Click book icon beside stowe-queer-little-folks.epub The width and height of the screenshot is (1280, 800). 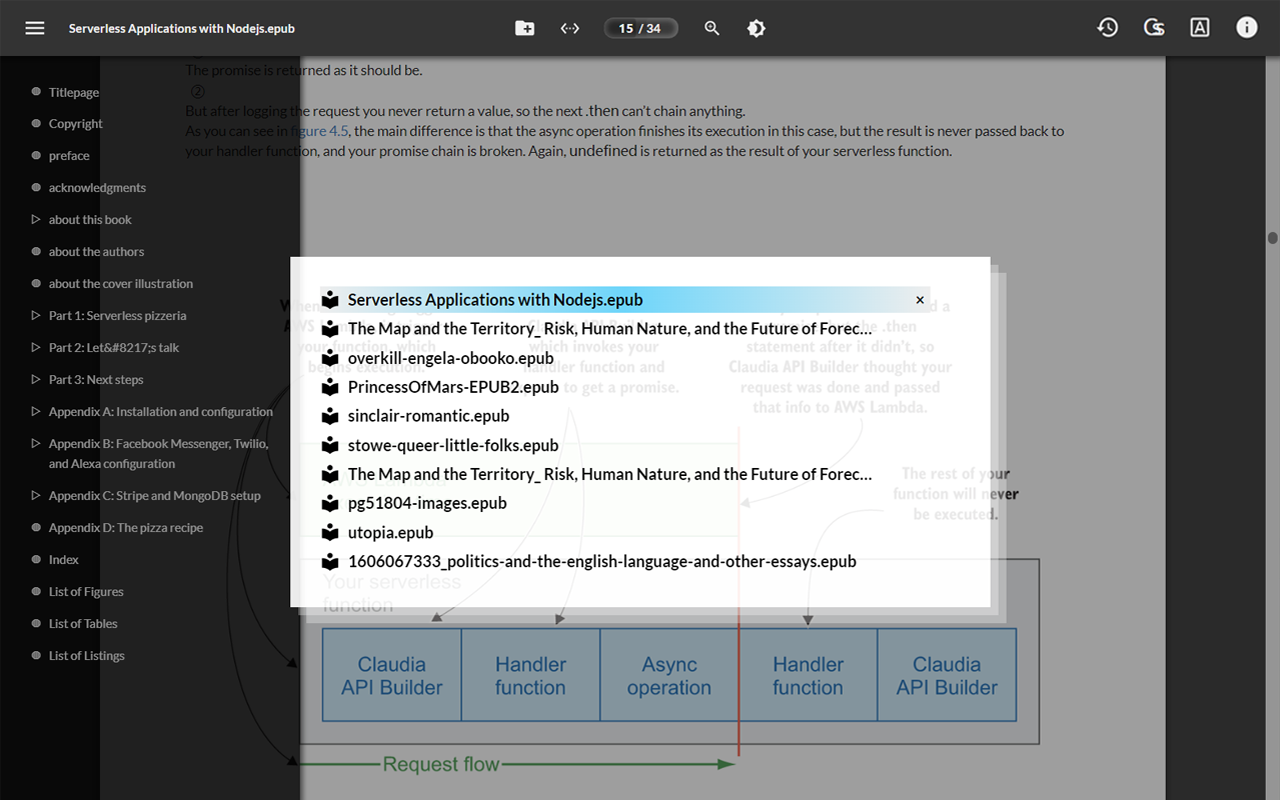[330, 445]
